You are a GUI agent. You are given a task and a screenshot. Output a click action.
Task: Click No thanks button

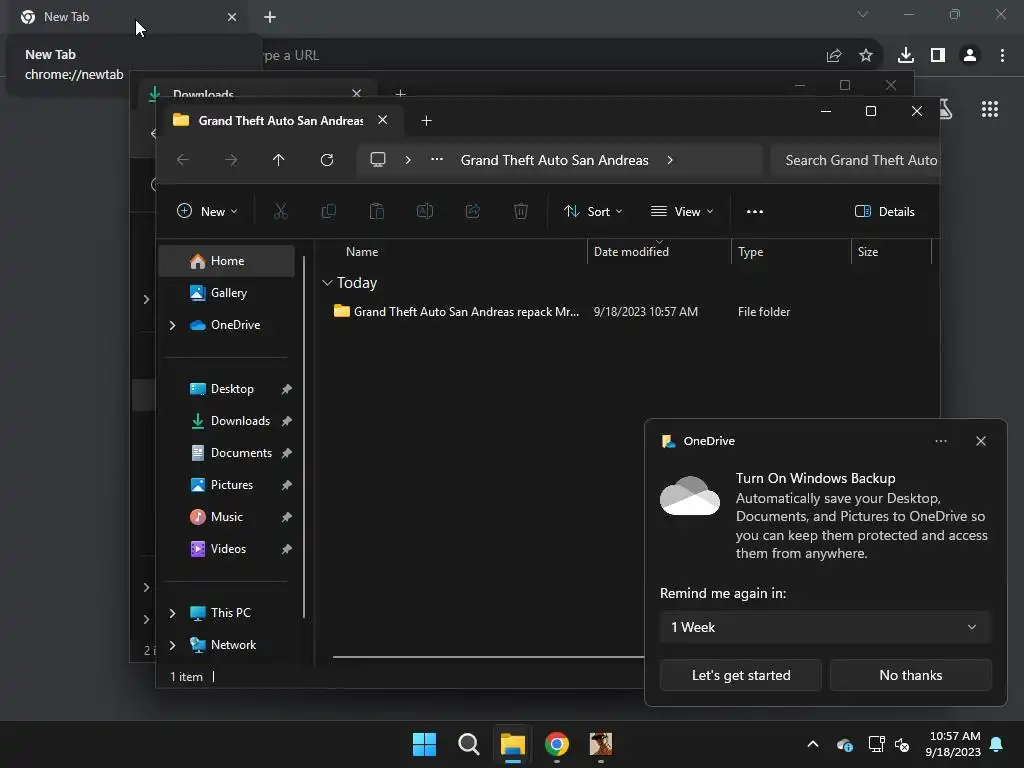point(910,675)
